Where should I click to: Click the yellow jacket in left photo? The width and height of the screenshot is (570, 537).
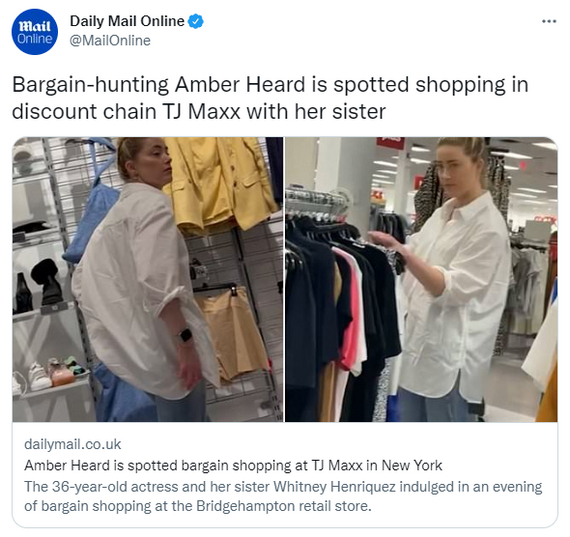(222, 184)
